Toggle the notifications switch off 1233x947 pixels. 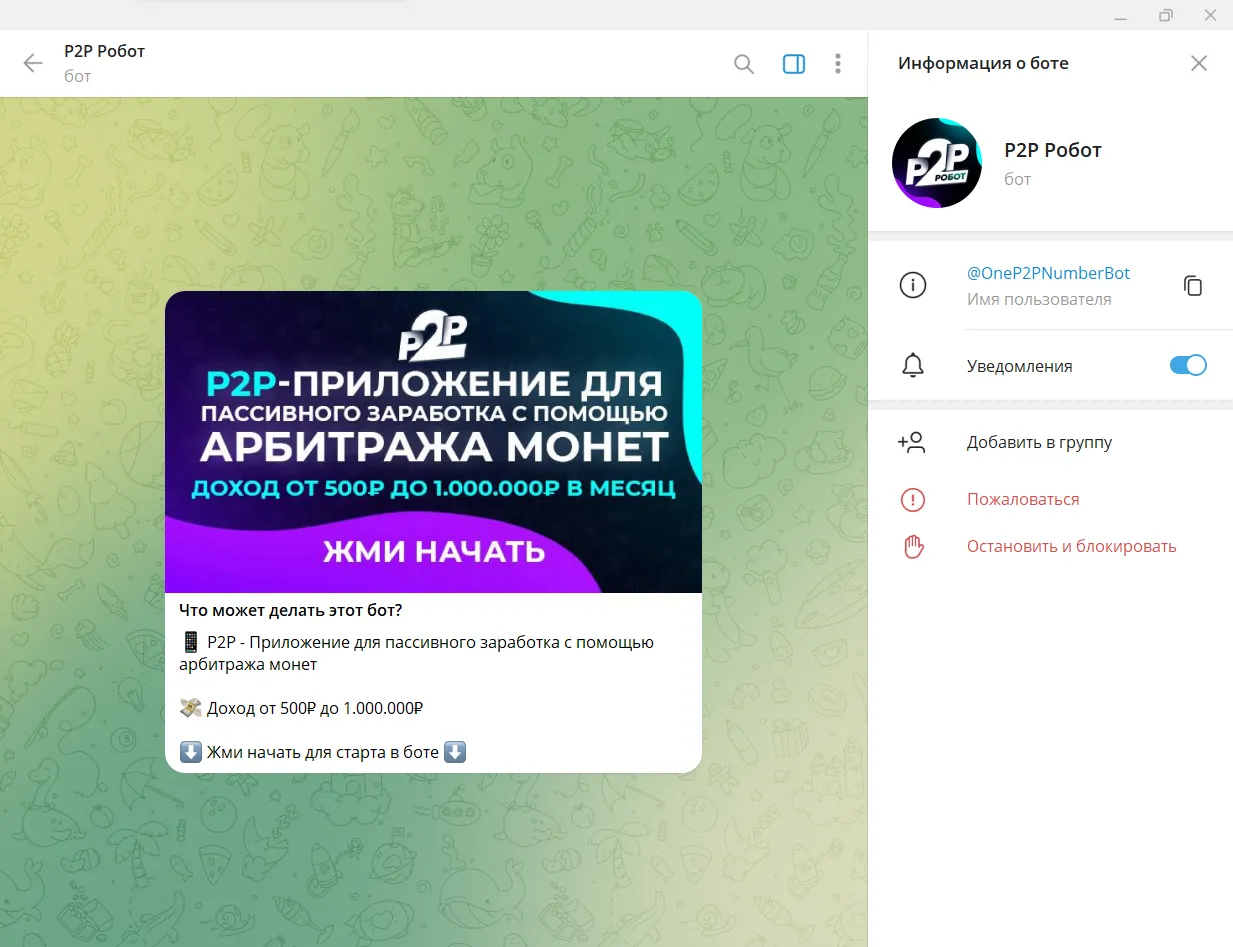click(x=1188, y=365)
